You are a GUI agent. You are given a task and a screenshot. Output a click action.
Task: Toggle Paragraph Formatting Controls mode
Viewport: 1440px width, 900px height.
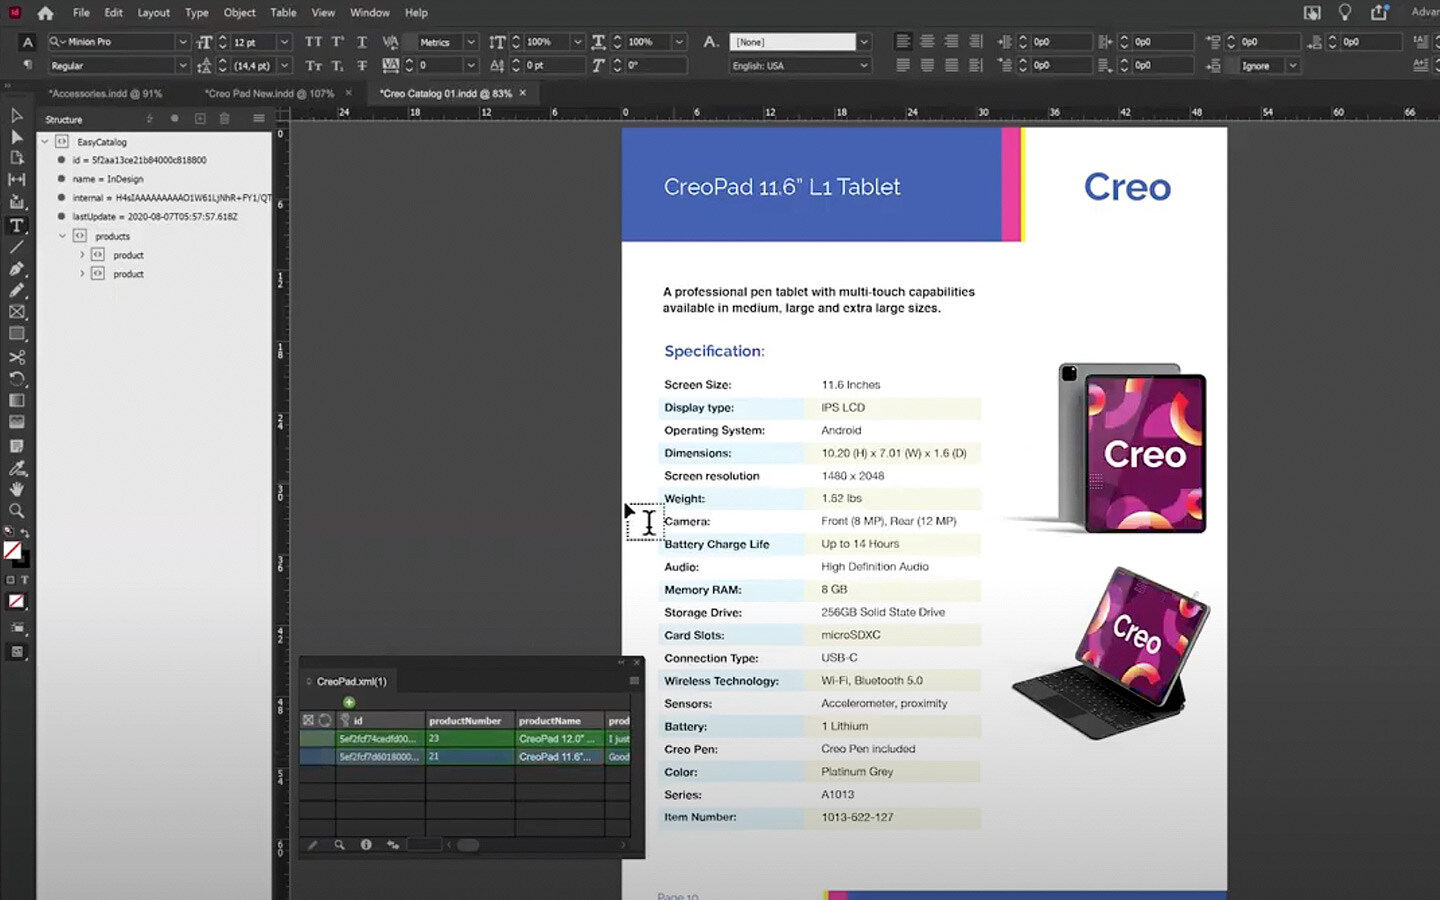(27, 65)
